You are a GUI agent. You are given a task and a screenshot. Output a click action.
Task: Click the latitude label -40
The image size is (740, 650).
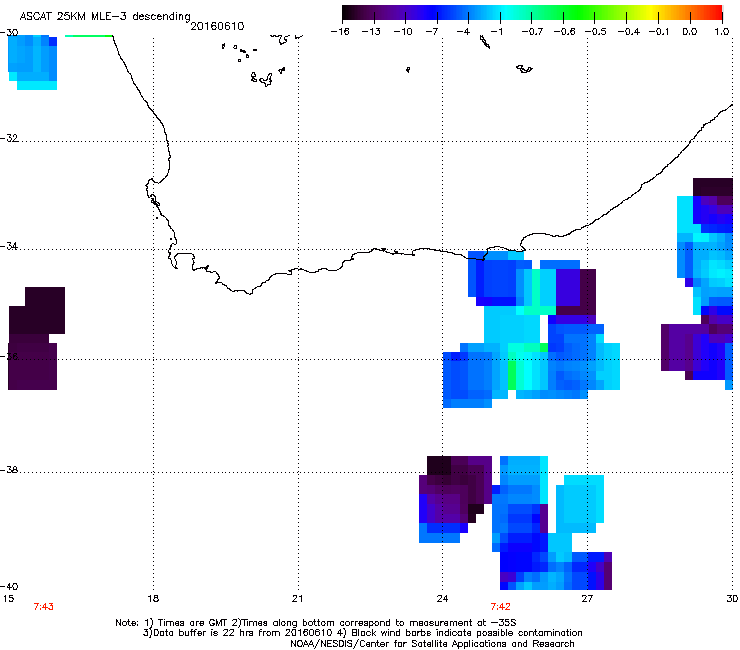coord(9,586)
